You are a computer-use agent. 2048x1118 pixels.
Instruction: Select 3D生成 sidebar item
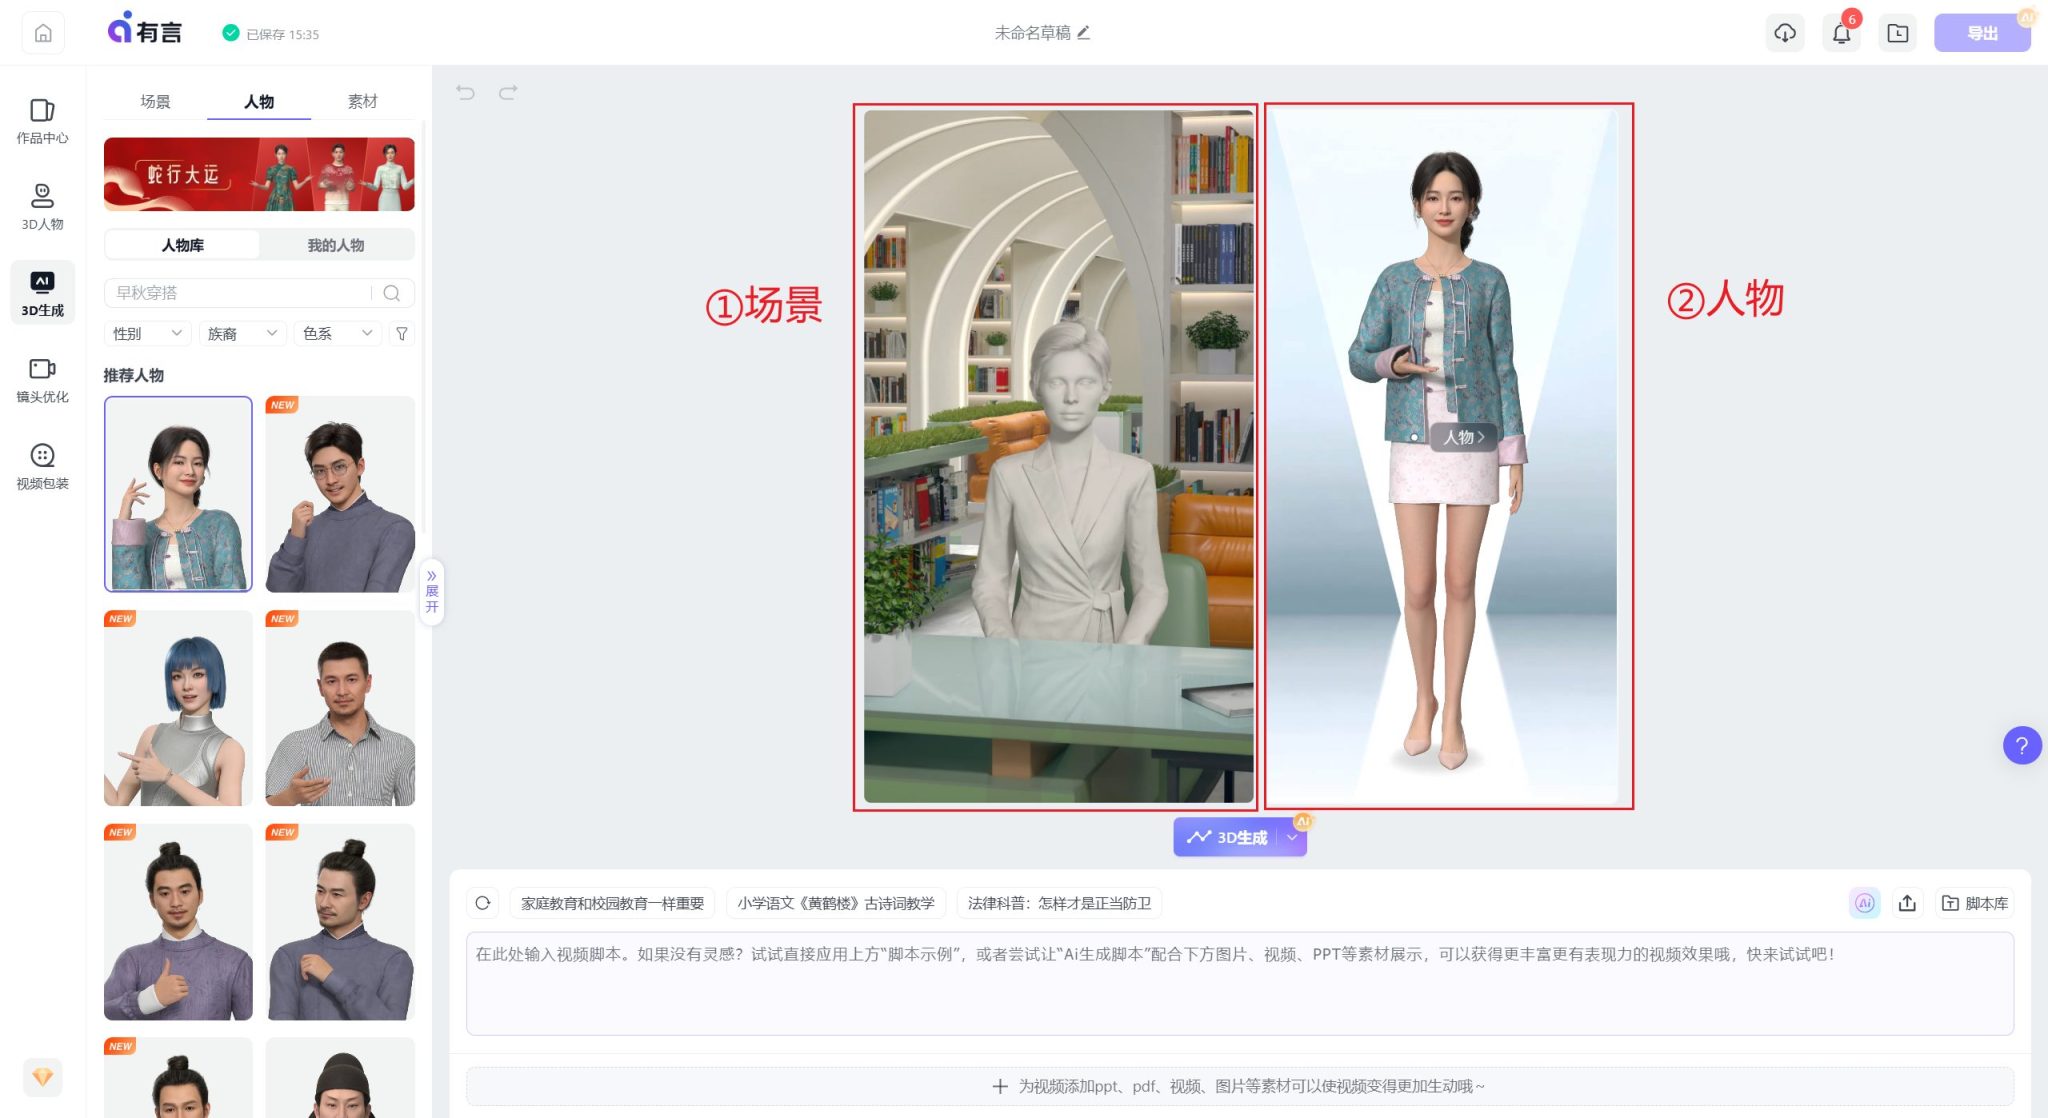point(42,294)
